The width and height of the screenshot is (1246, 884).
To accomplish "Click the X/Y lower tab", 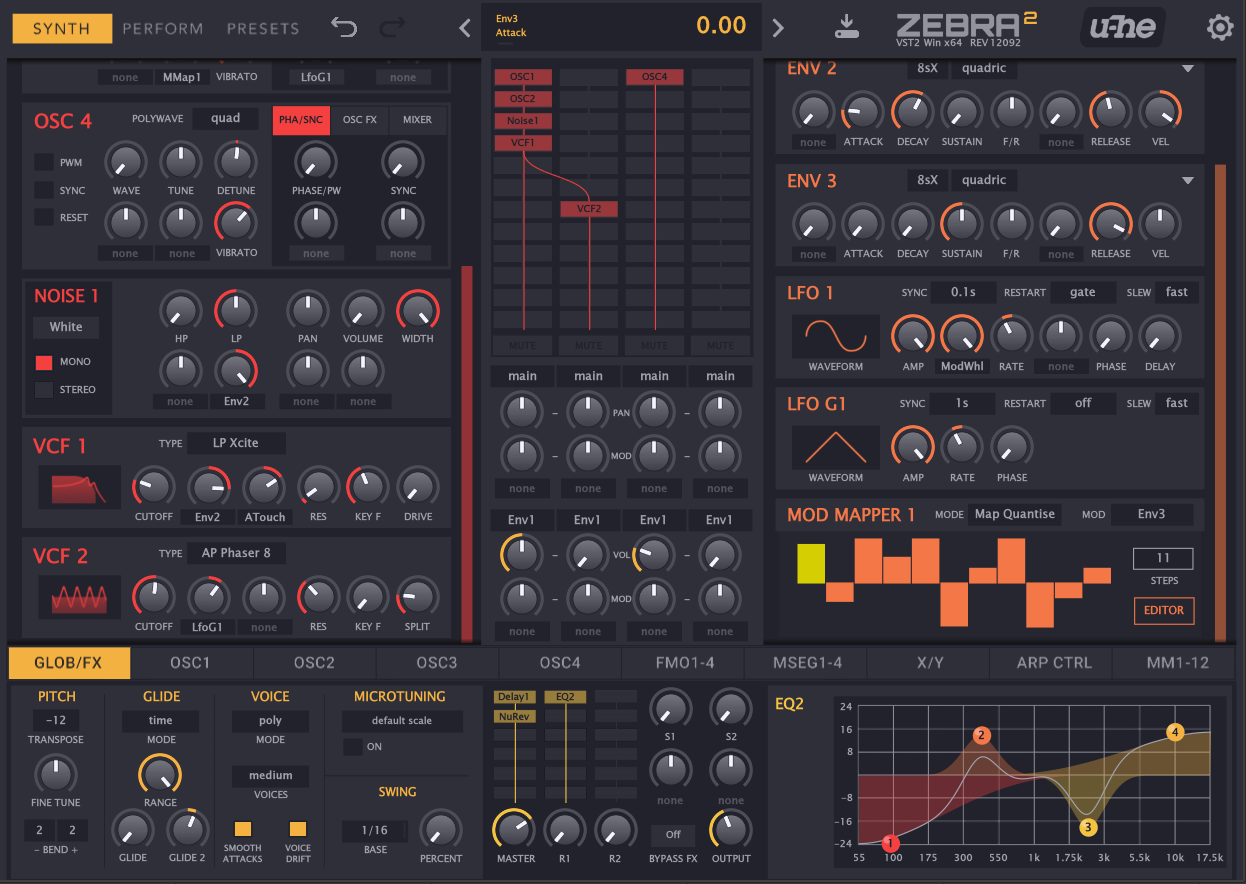I will coord(929,662).
